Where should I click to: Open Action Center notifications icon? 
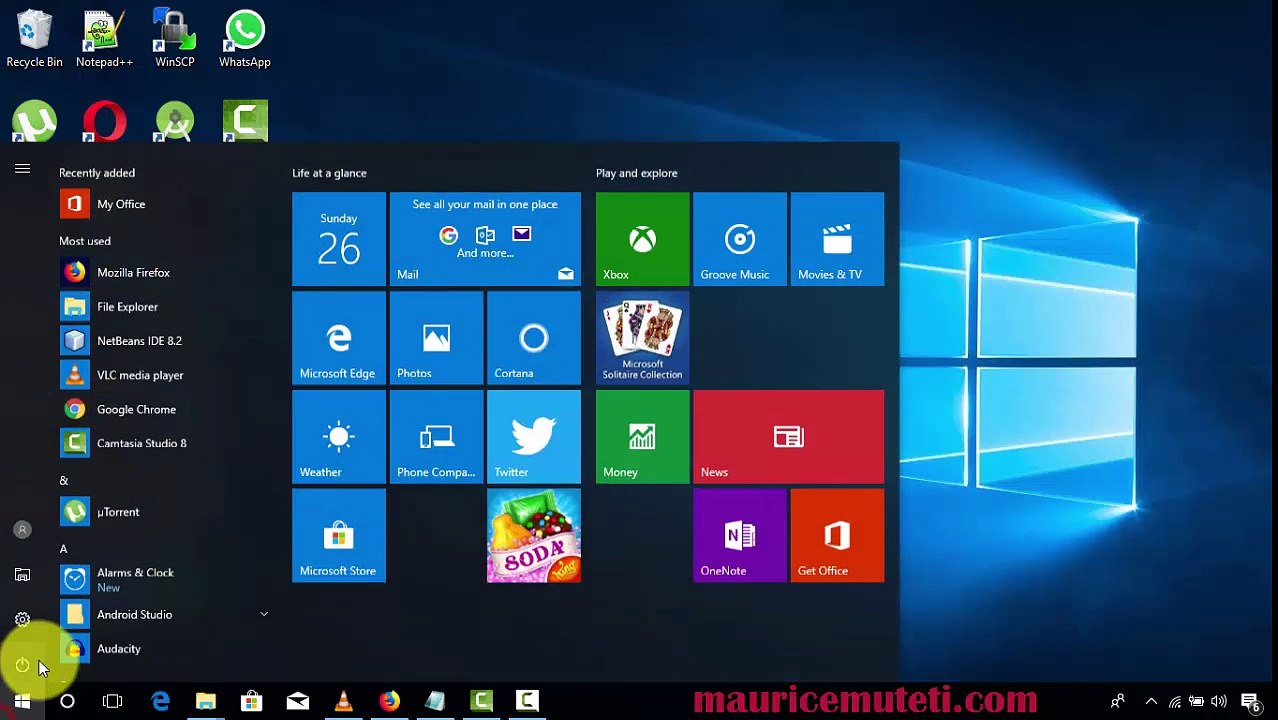[1250, 702]
